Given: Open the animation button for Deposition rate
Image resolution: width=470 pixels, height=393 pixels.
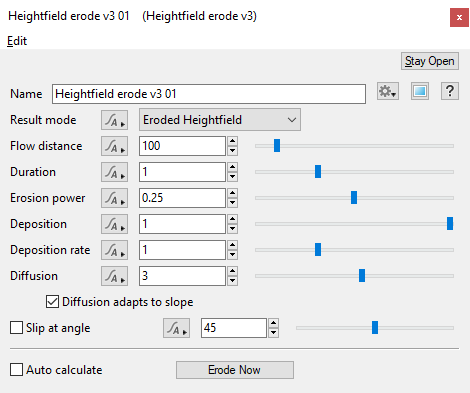Looking at the screenshot, I should point(114,250).
